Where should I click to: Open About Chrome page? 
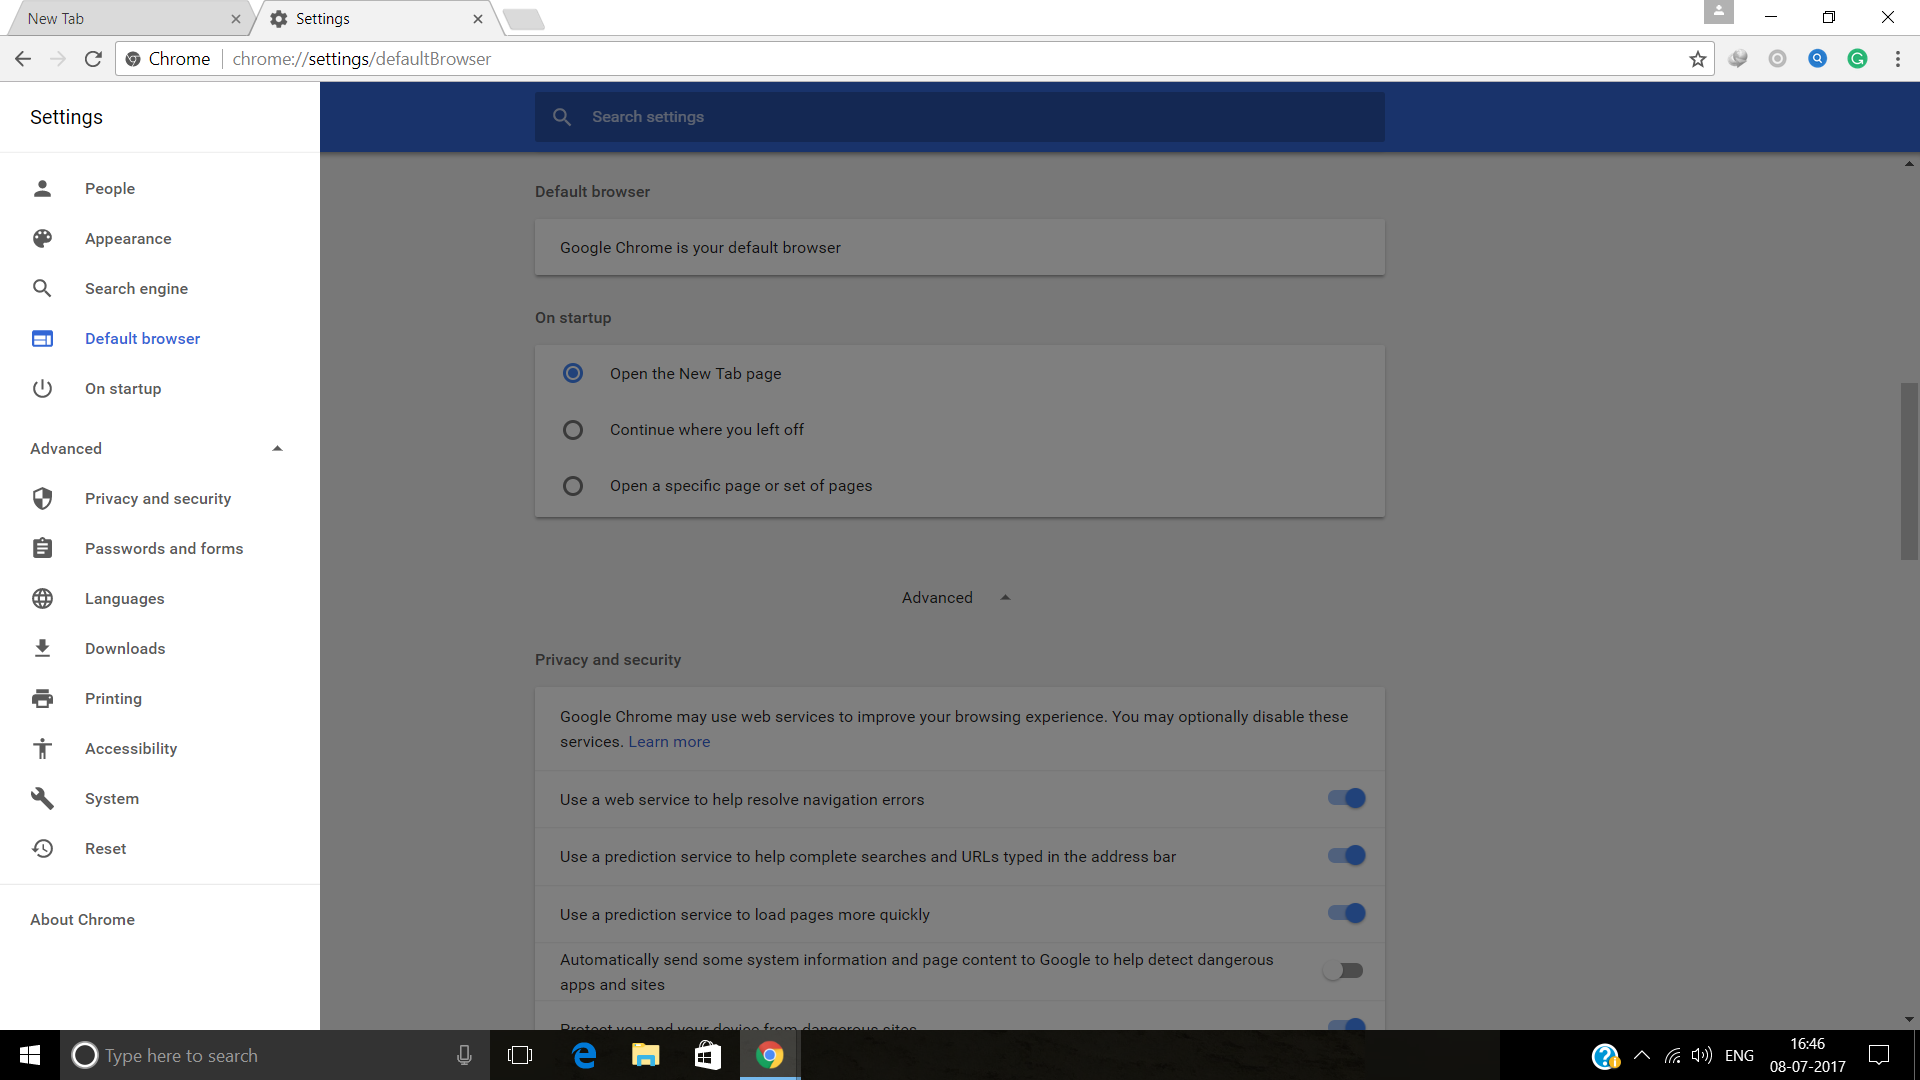(83, 919)
